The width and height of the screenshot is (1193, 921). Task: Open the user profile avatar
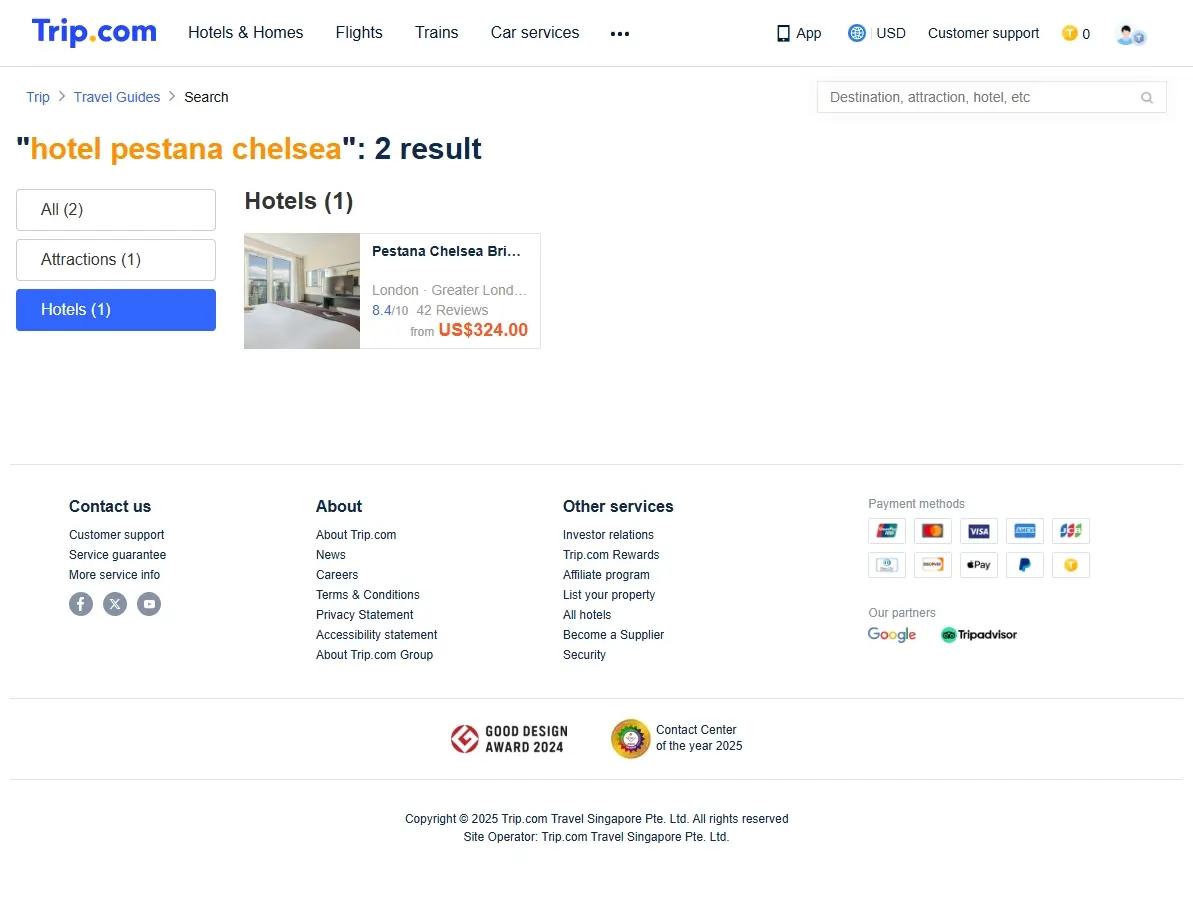pos(1130,34)
